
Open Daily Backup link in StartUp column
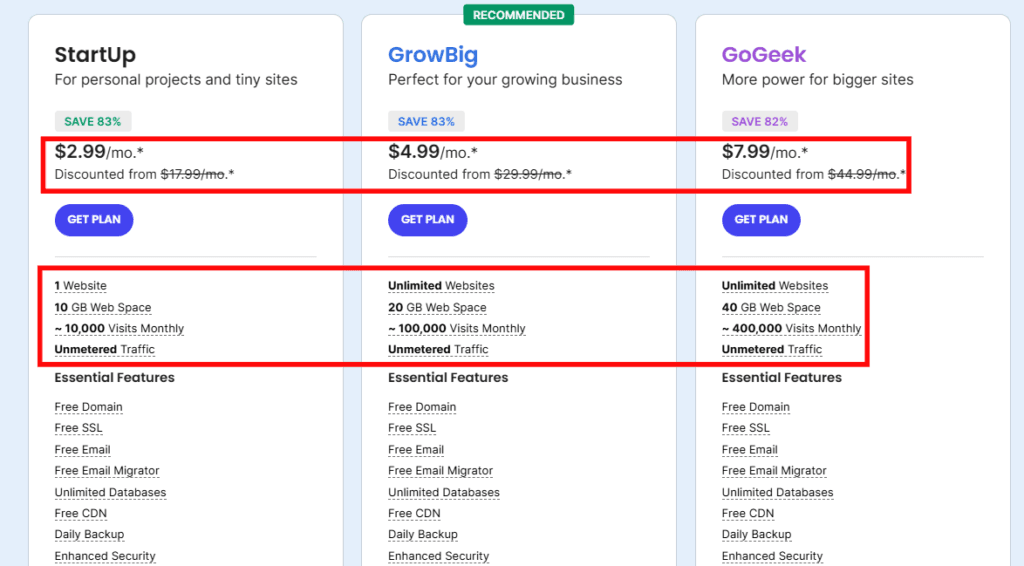(89, 535)
